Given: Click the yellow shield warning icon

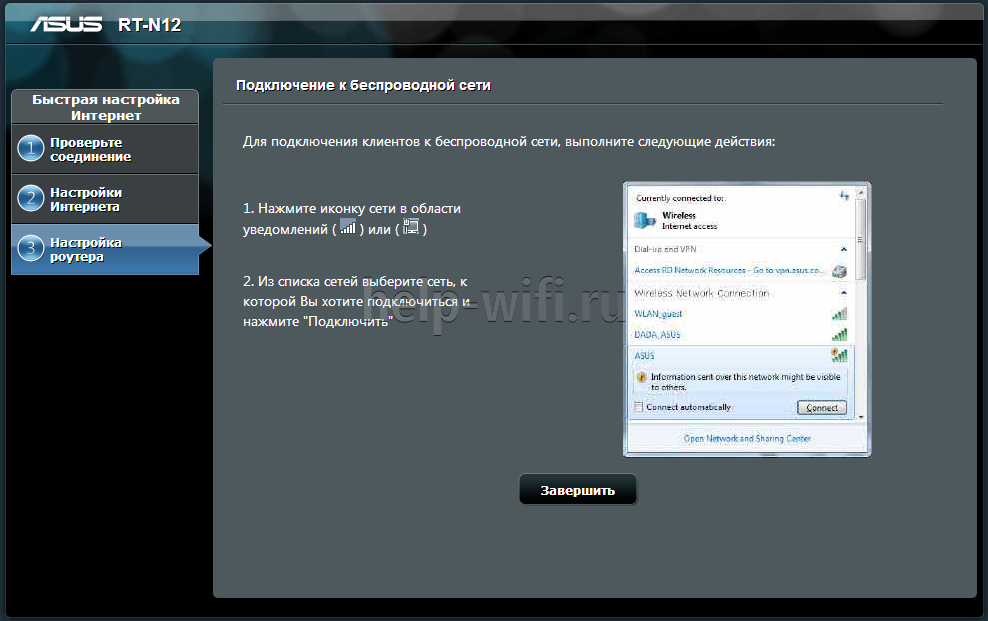Looking at the screenshot, I should pos(642,378).
